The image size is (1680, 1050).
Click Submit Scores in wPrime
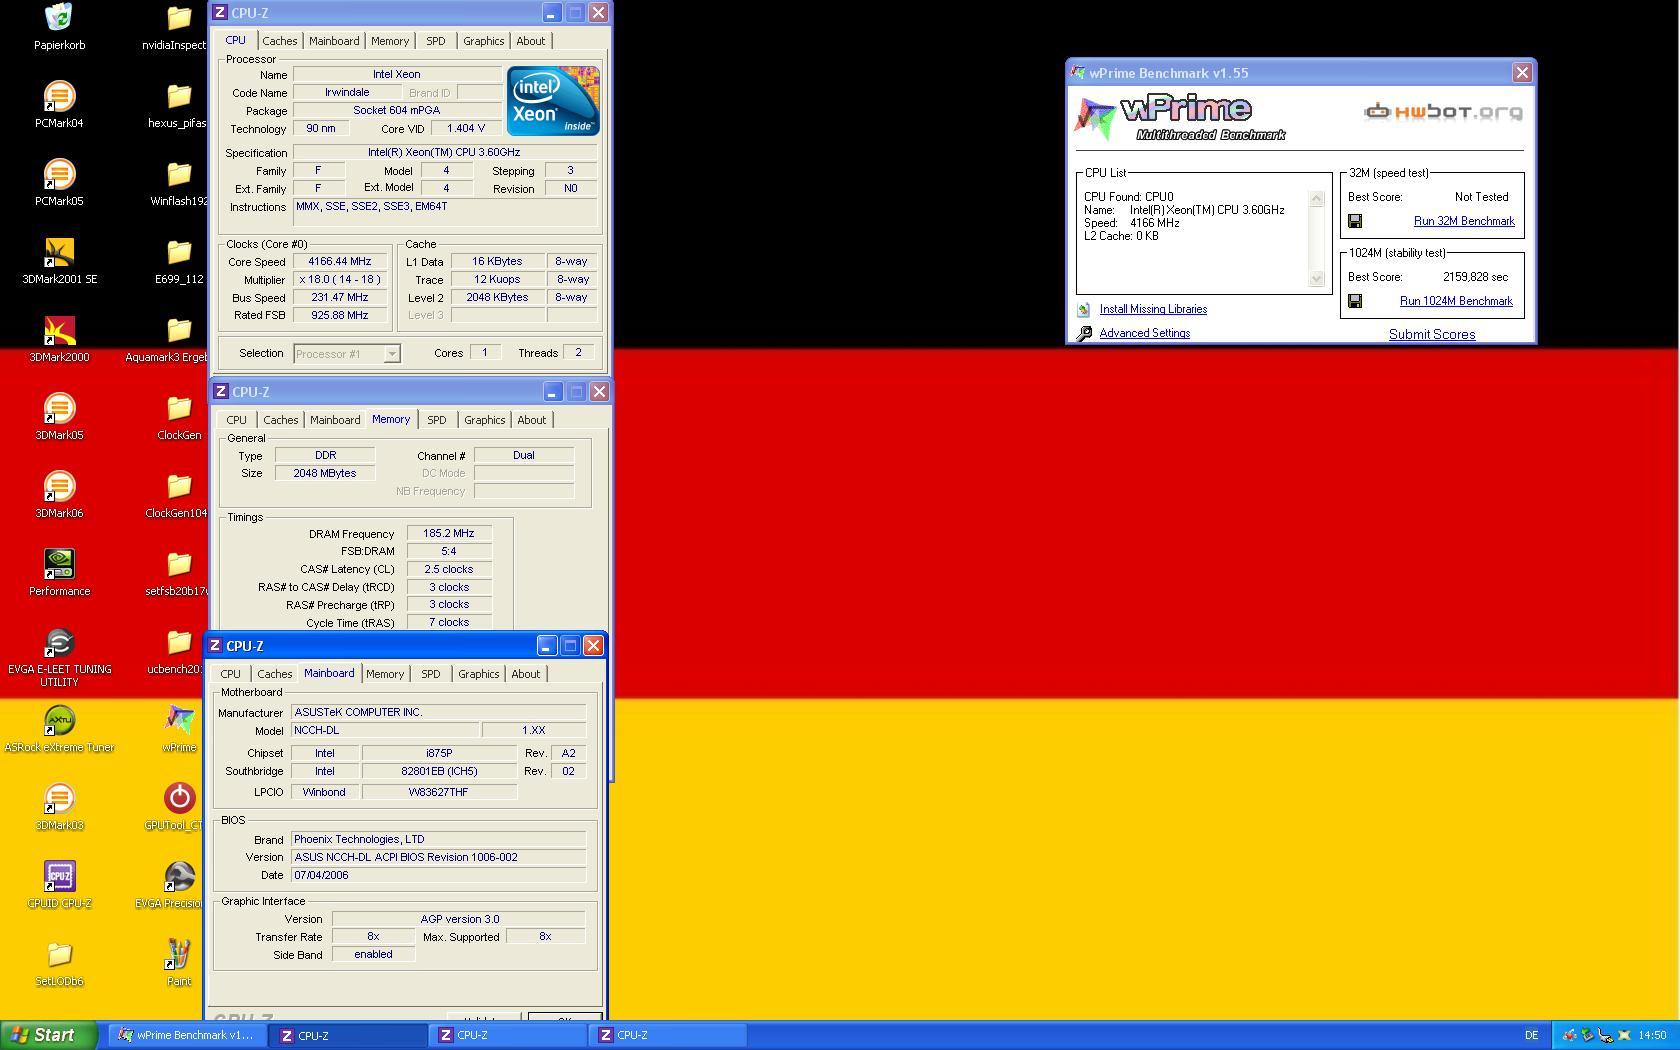1431,334
